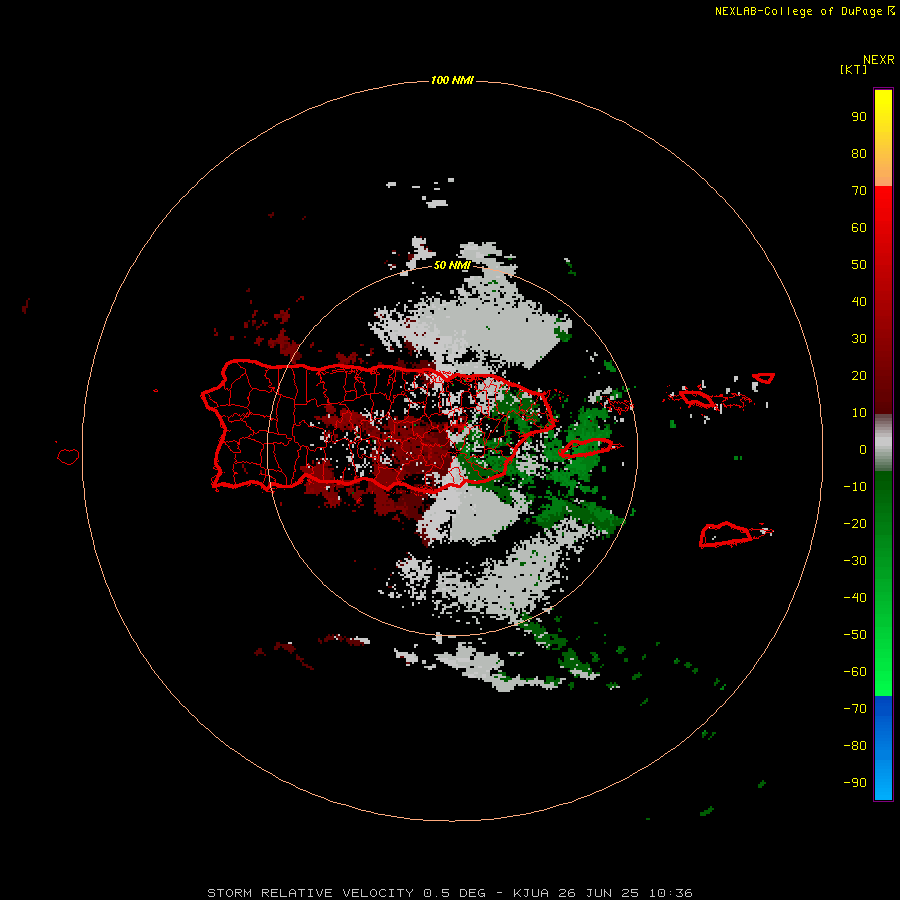
Task: Click the blue bottom segment of color bar
Action: pos(883,748)
